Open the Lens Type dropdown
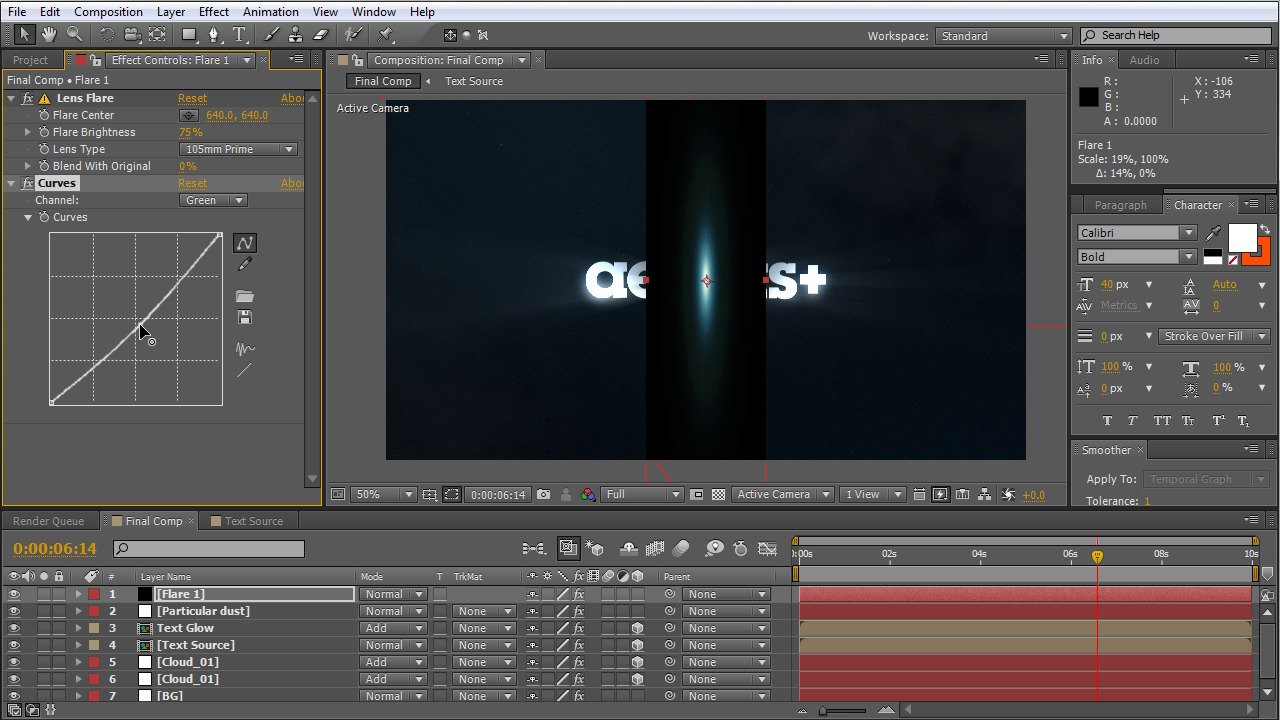Image resolution: width=1280 pixels, height=720 pixels. [x=239, y=149]
